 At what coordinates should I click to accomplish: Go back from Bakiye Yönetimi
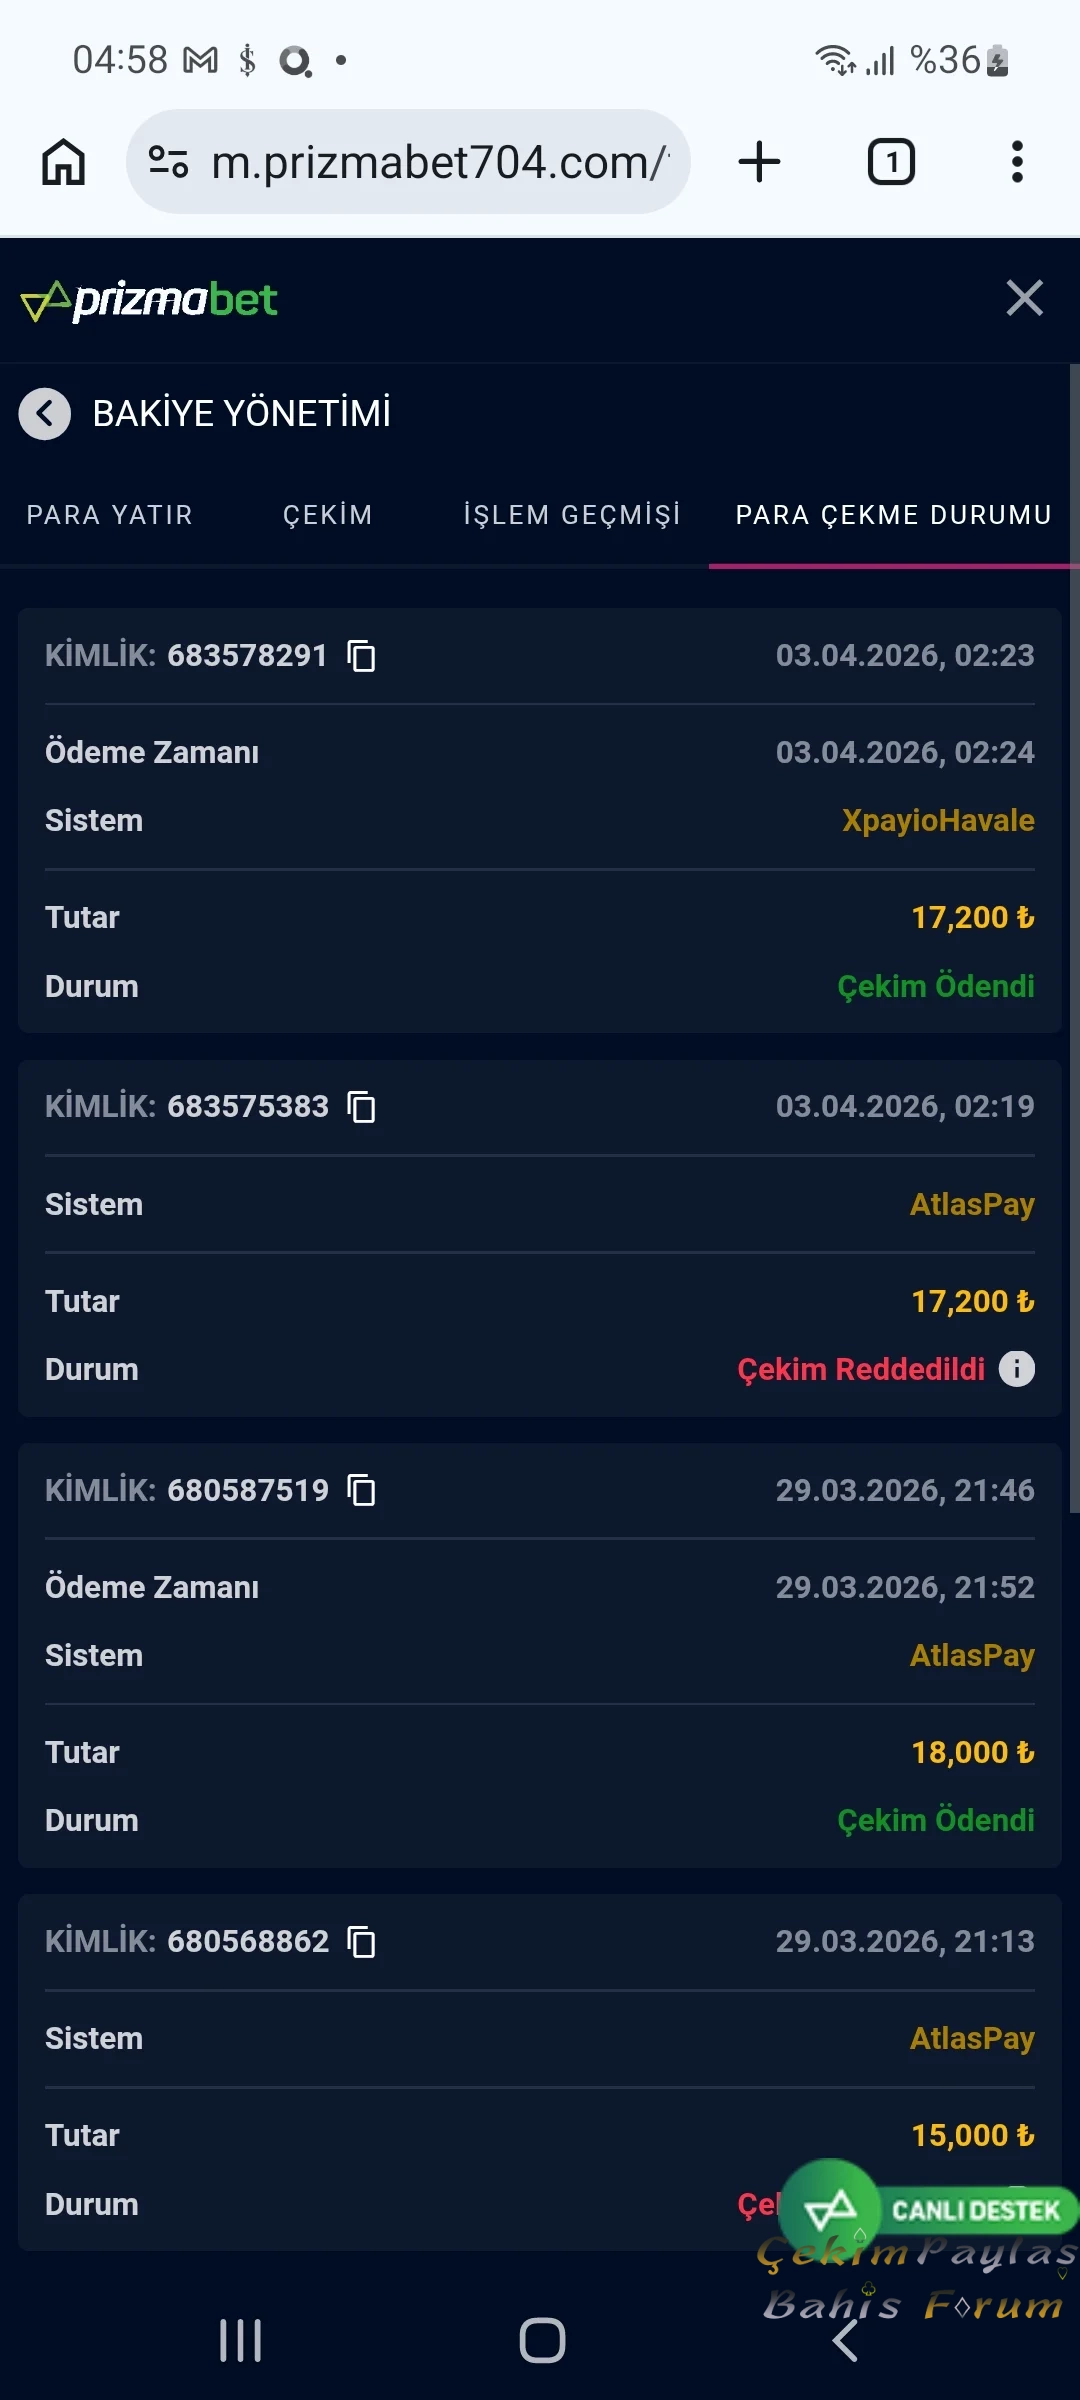(45, 413)
